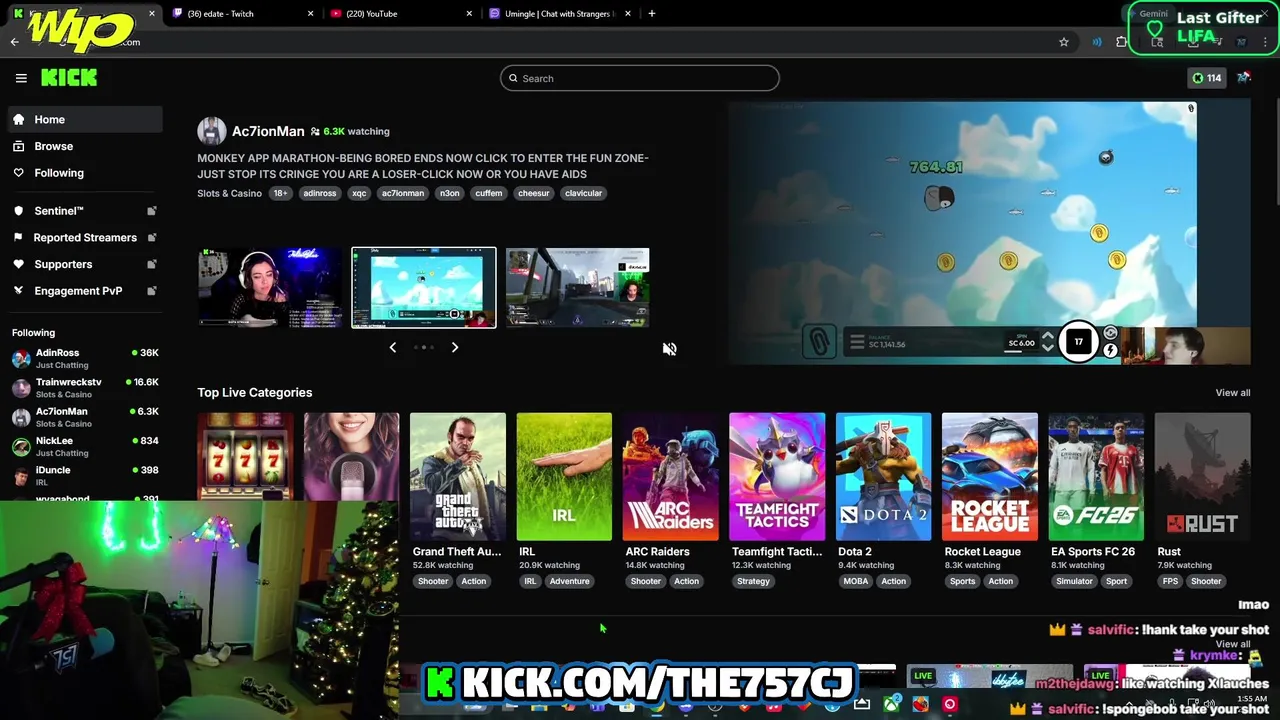Open the Grand Theft Auto category card

coord(457,477)
